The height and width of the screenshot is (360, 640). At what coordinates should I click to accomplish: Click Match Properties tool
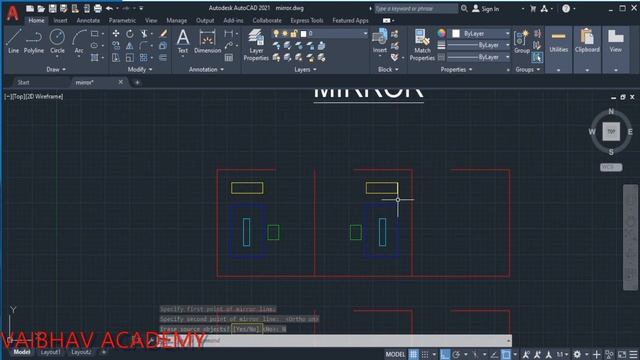click(422, 45)
